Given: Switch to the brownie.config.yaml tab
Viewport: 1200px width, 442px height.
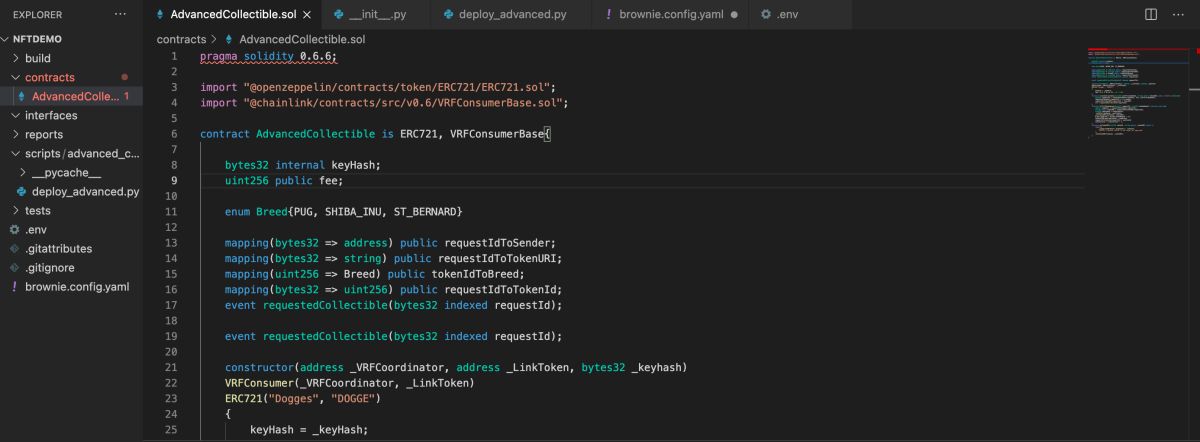Looking at the screenshot, I should pos(669,15).
